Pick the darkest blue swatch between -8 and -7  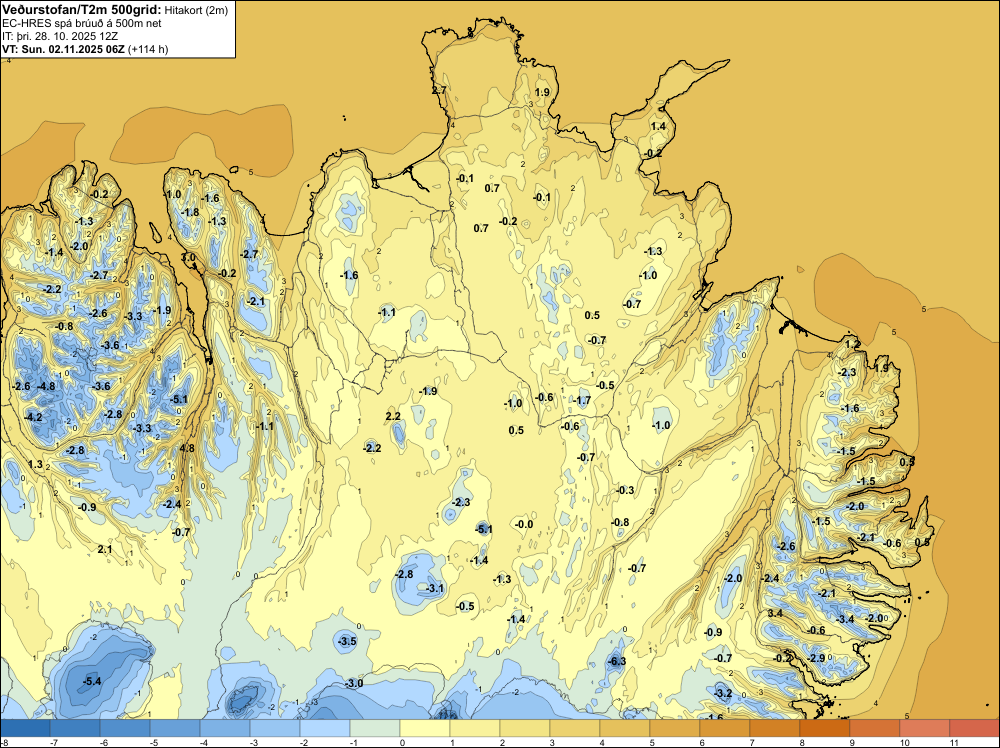pyautogui.click(x=25, y=728)
